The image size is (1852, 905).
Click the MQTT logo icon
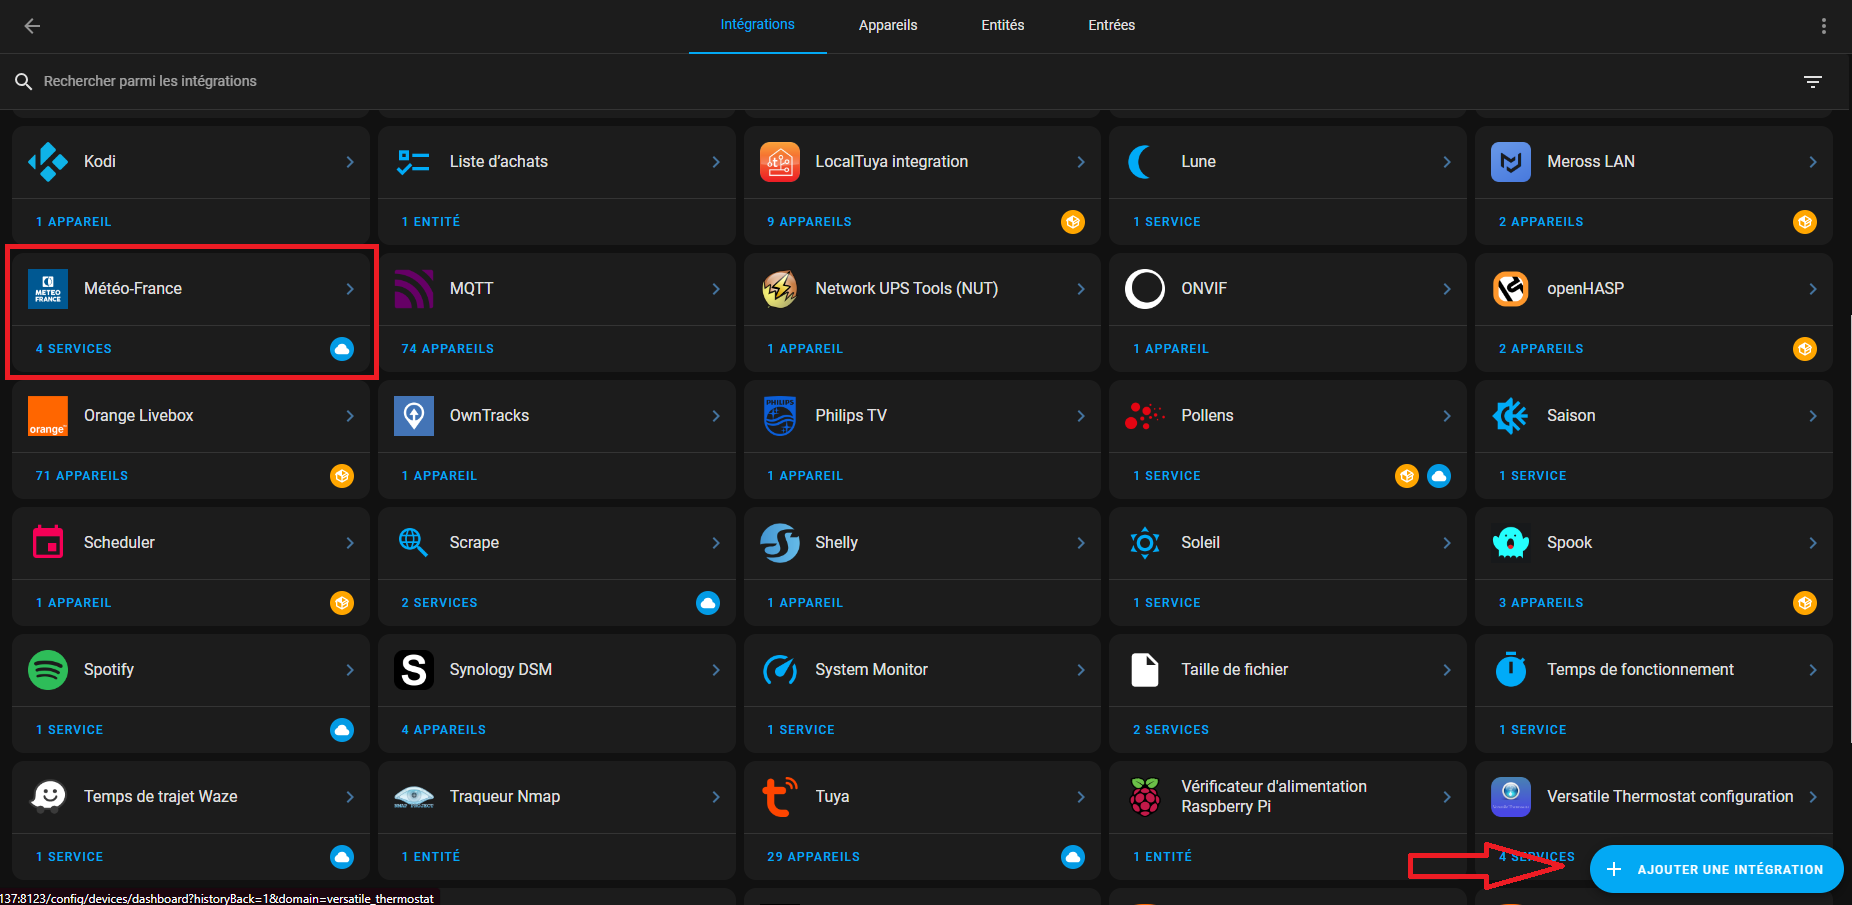coord(413,289)
